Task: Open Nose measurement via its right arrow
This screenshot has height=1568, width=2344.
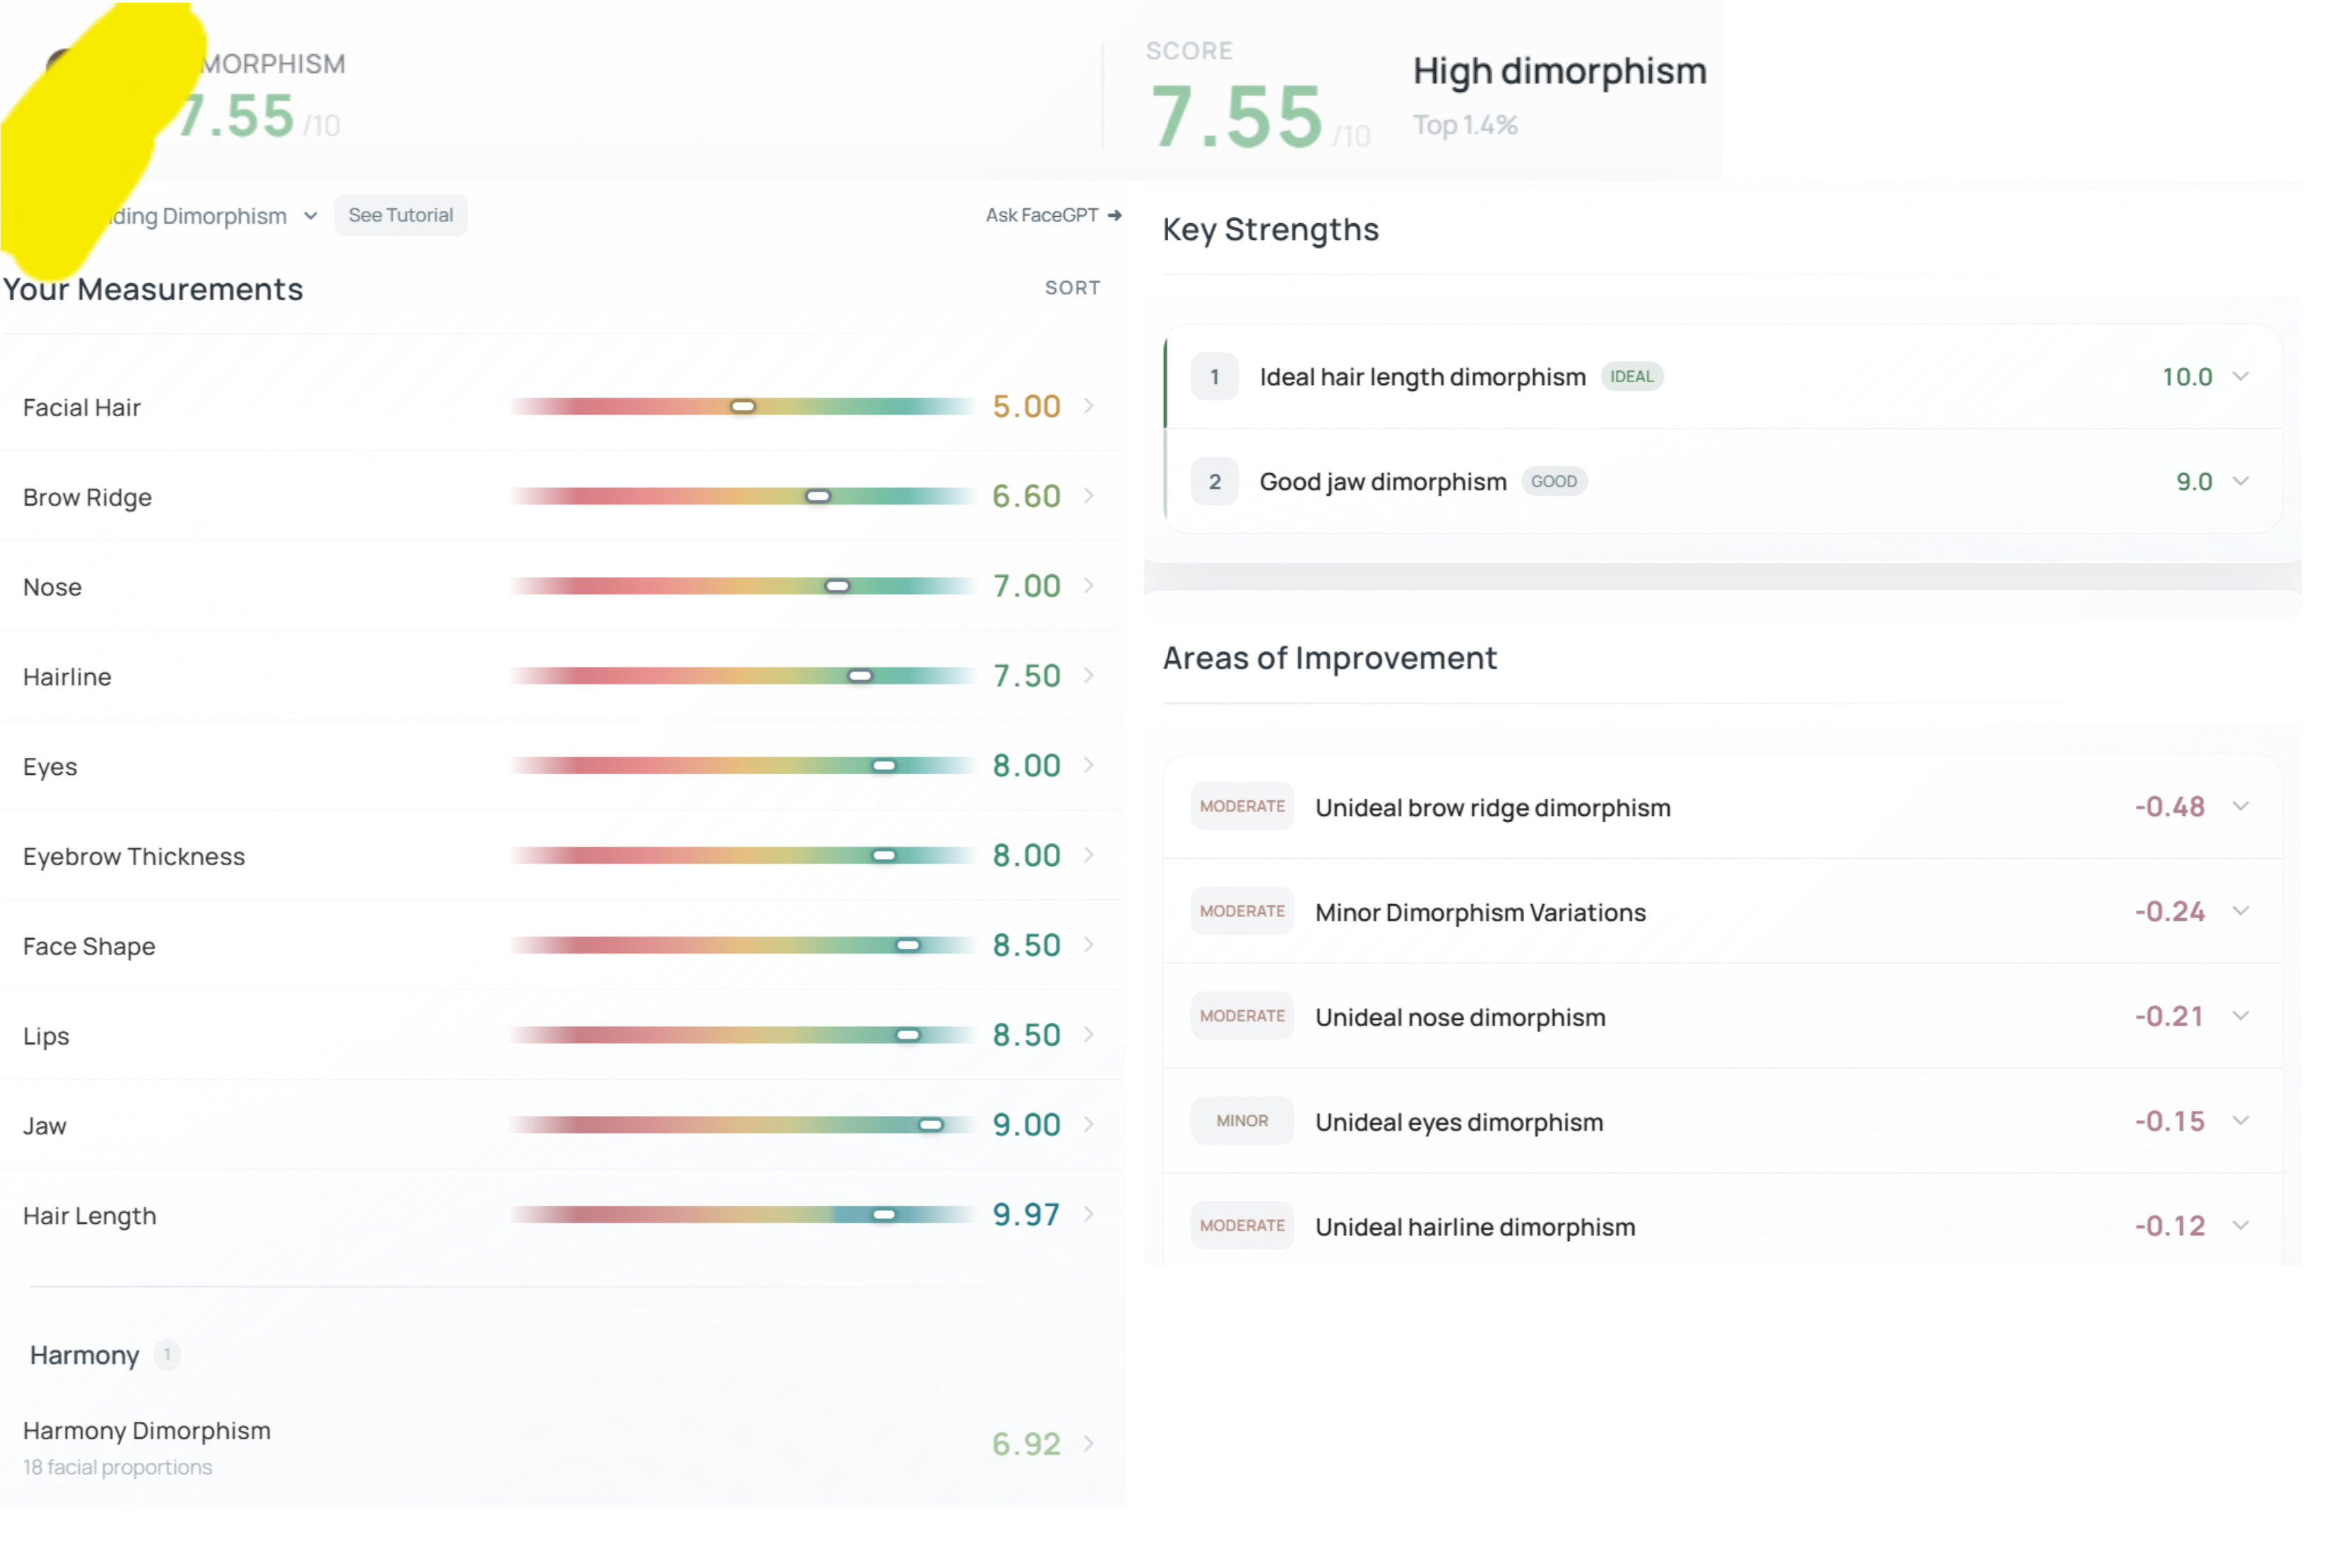Action: [1088, 585]
